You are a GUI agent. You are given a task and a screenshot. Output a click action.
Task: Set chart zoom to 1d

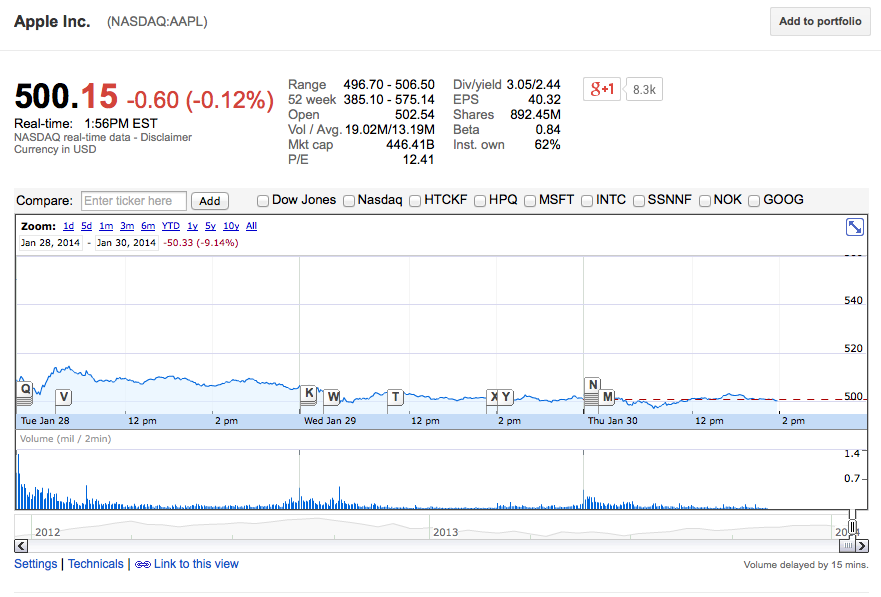point(69,226)
